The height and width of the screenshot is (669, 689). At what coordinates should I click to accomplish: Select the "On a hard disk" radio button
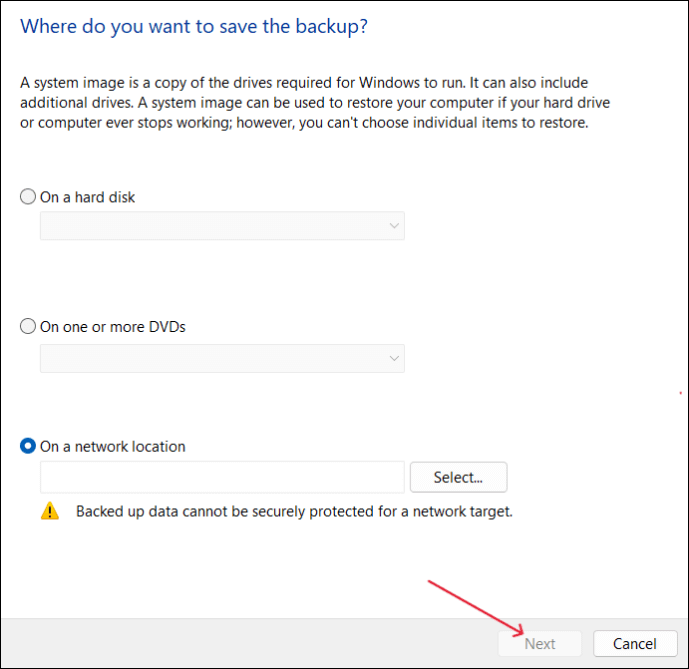coord(28,197)
